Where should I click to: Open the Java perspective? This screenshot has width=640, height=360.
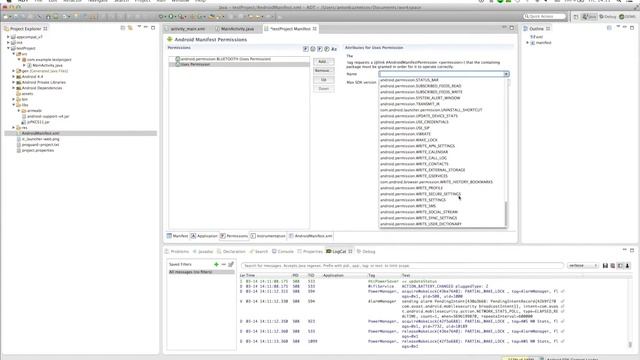tap(589, 16)
